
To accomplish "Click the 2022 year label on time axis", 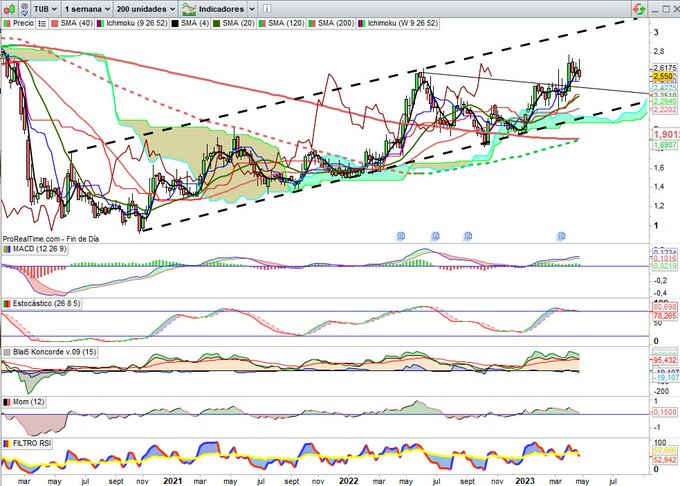I will coord(349,481).
